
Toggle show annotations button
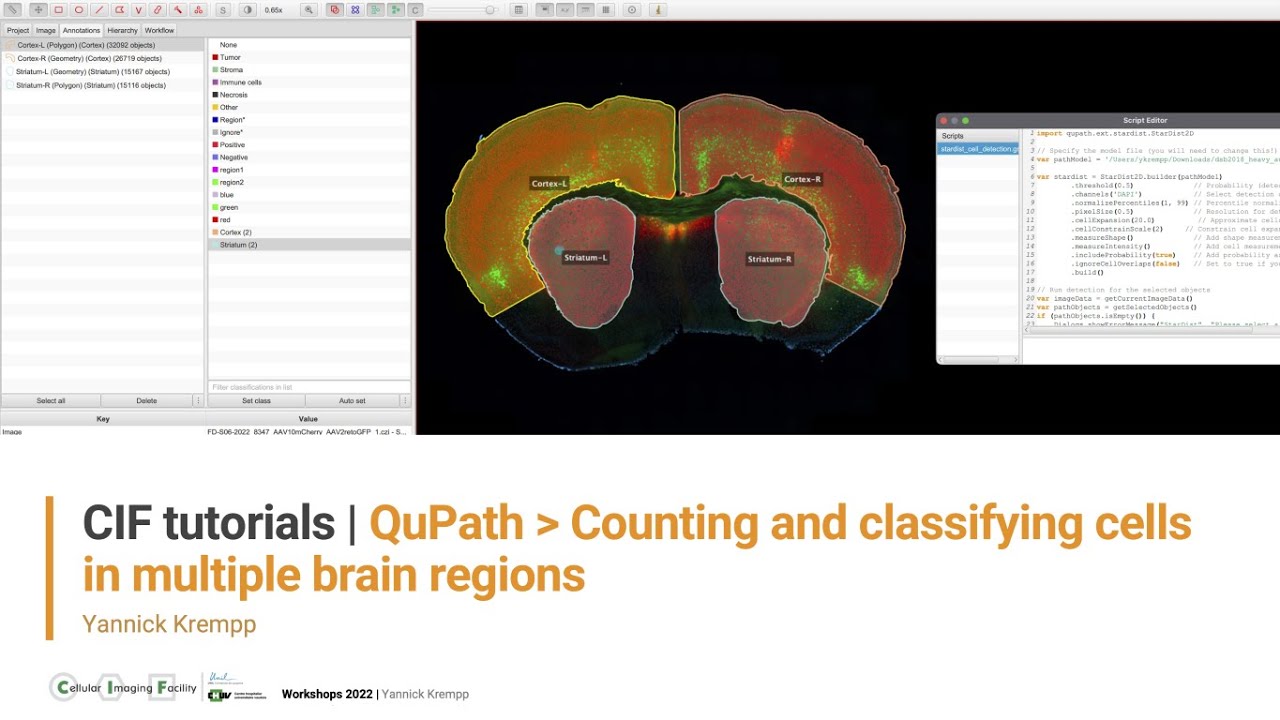coord(334,9)
